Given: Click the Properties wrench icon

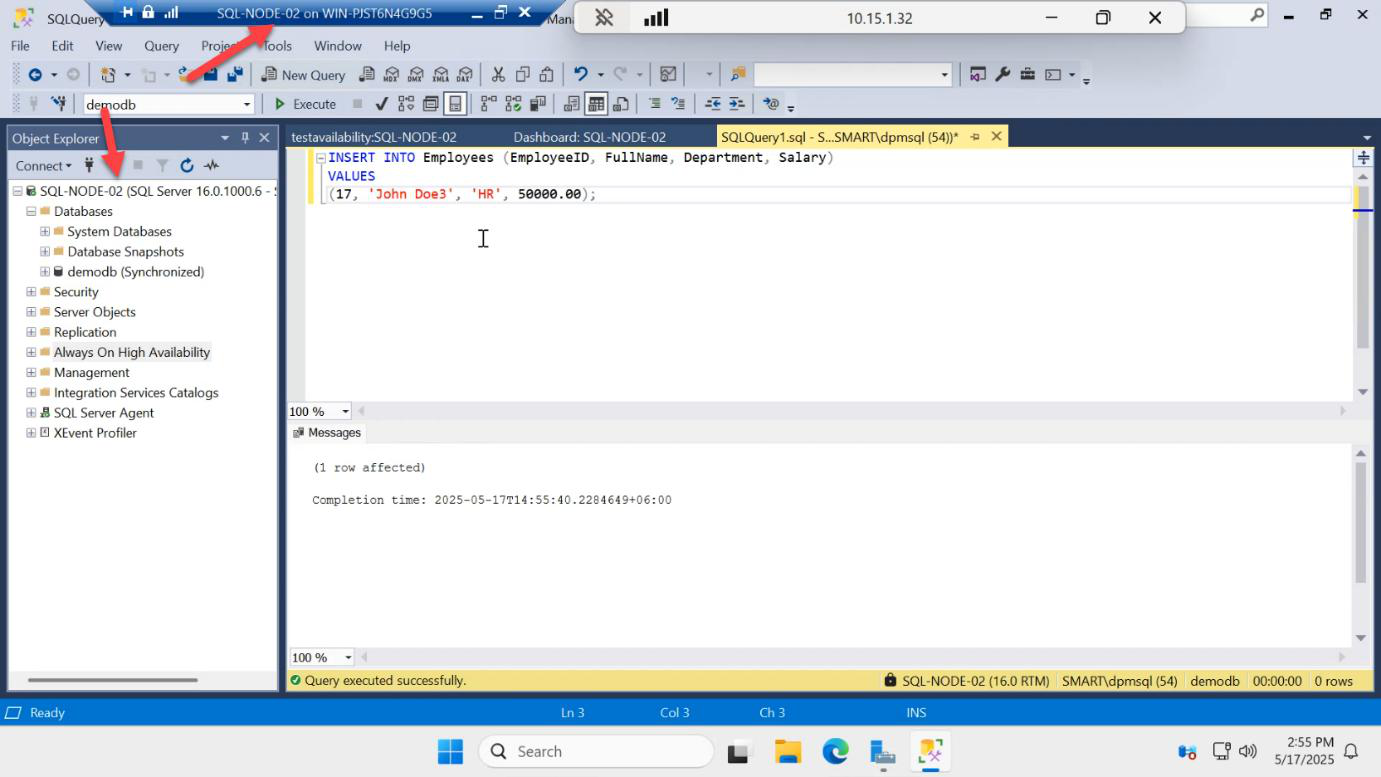Looking at the screenshot, I should 1002,75.
